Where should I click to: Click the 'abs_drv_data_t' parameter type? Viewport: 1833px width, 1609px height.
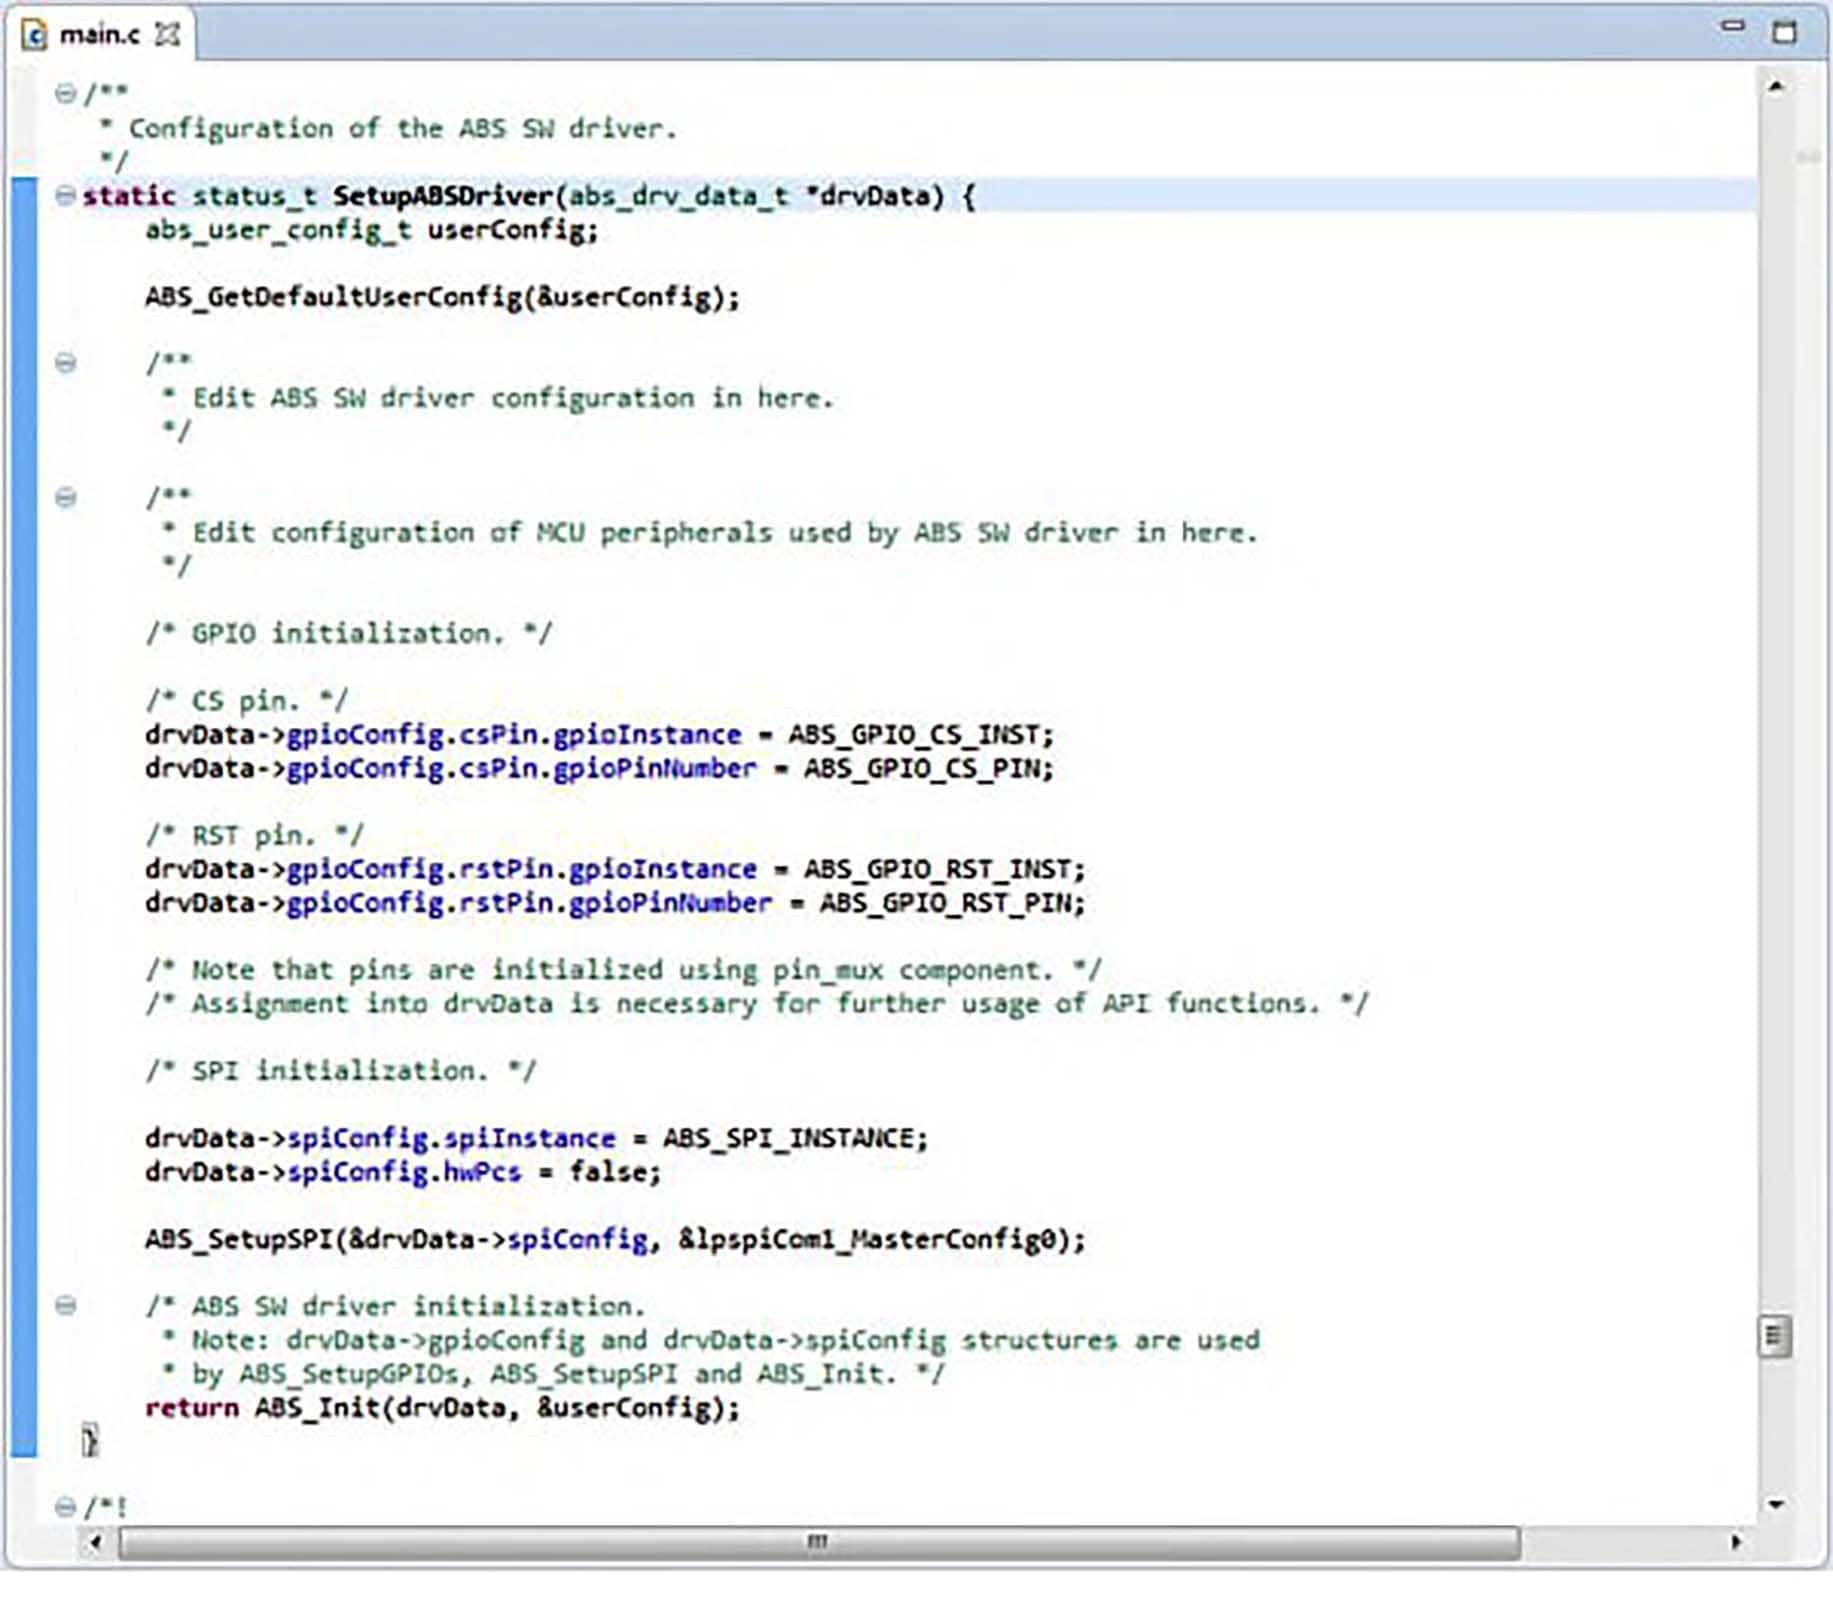point(678,196)
